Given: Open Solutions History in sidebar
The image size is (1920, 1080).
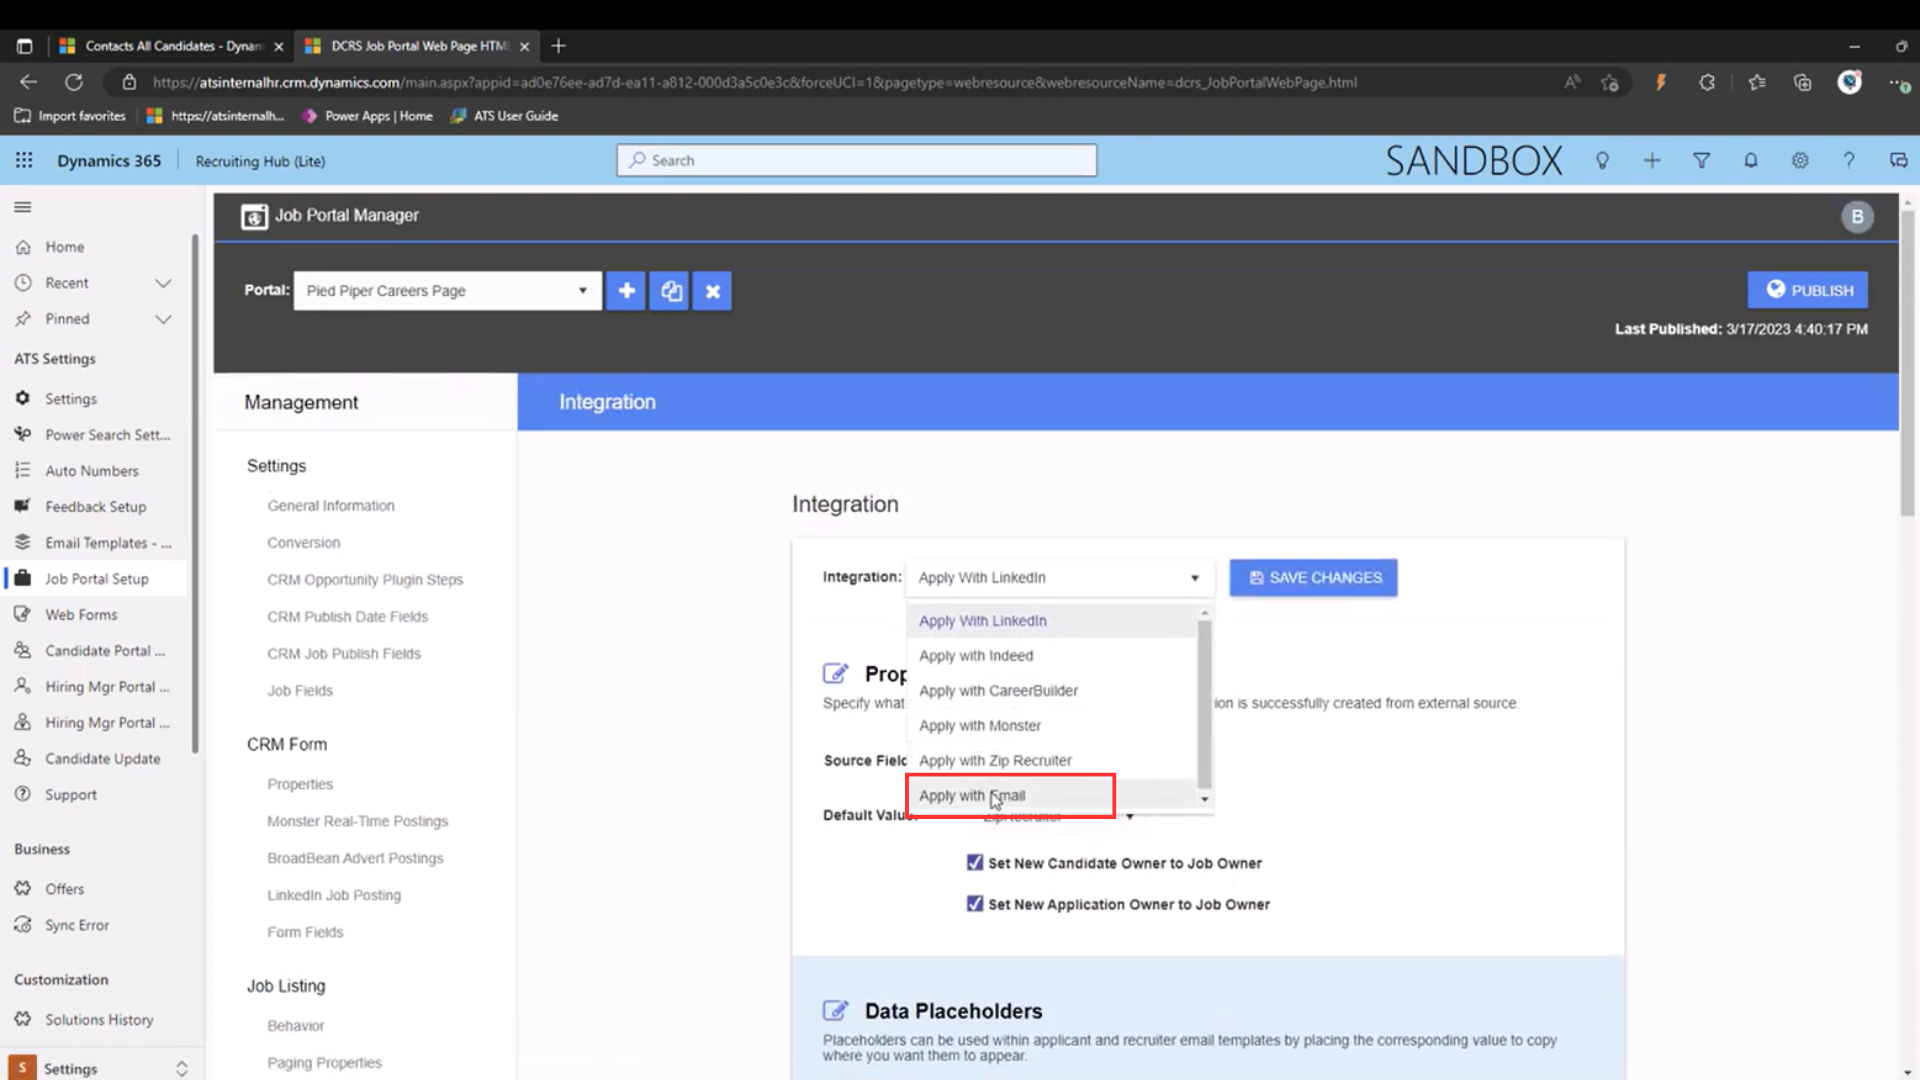Looking at the screenshot, I should tap(99, 1020).
